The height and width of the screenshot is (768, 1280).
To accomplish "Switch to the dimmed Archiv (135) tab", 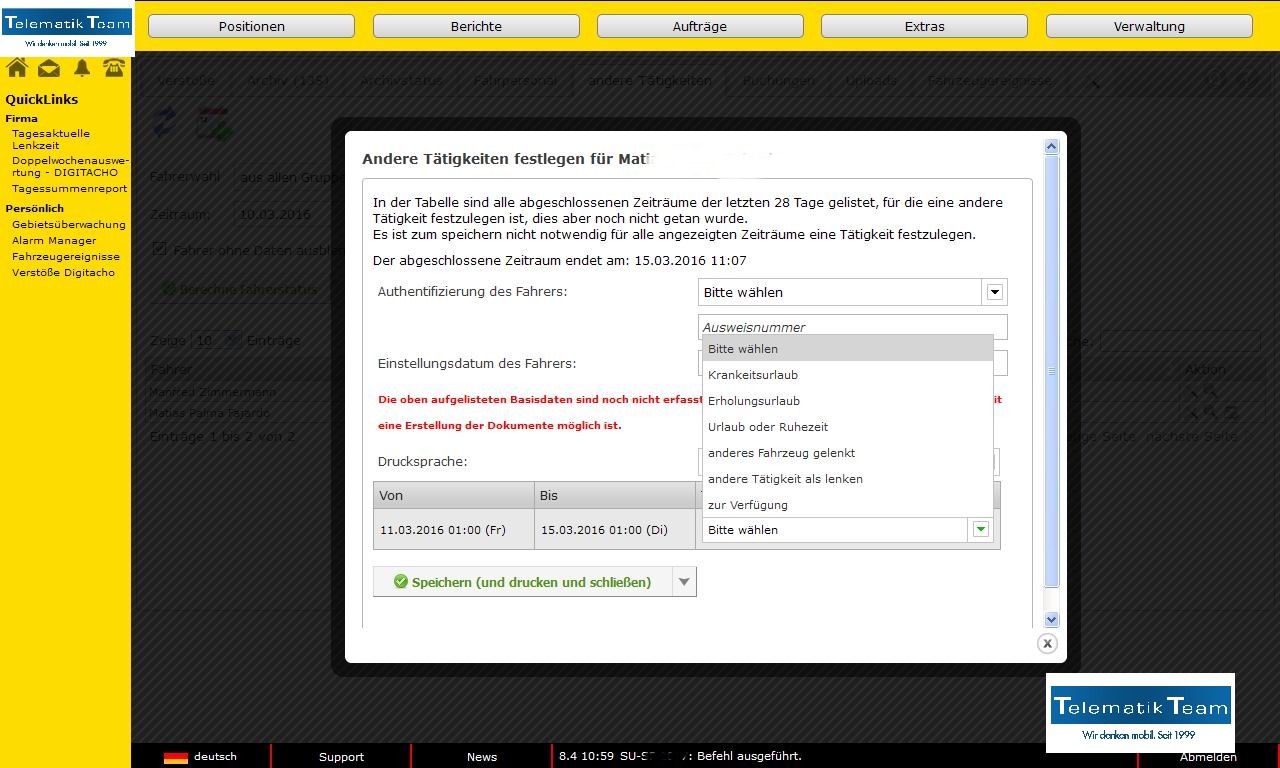I will coord(288,81).
